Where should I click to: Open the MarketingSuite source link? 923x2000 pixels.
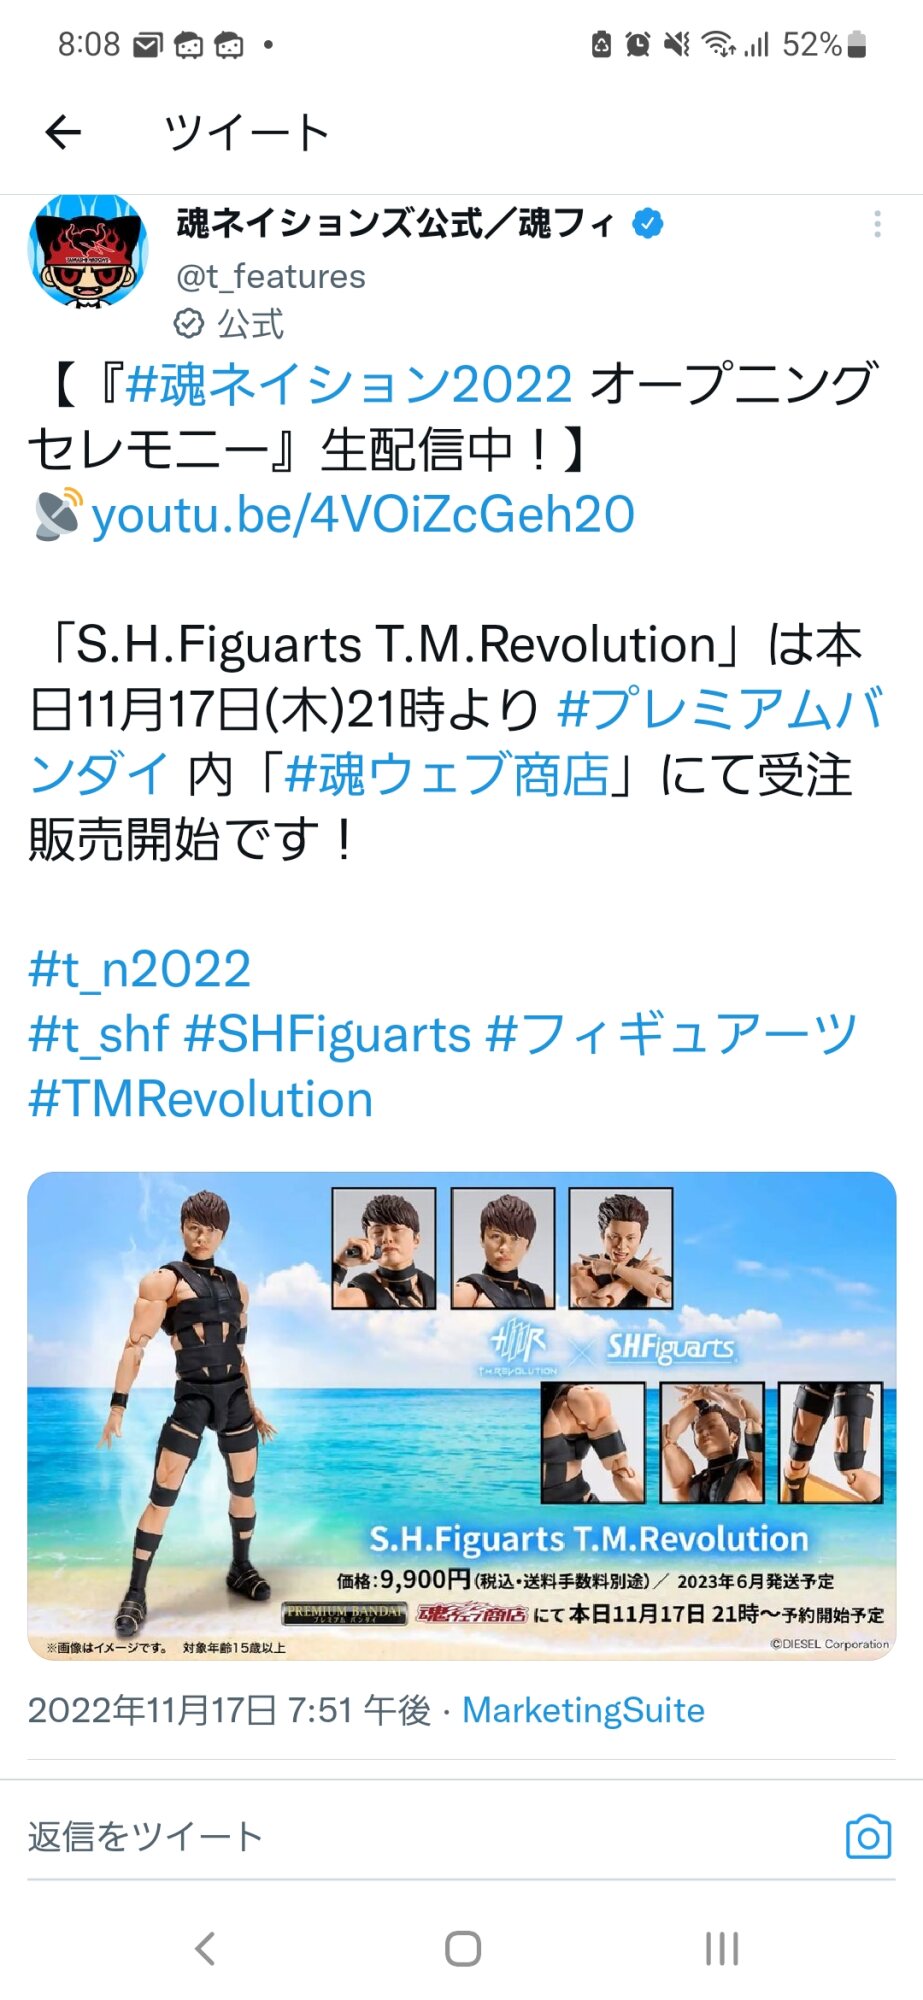583,1710
